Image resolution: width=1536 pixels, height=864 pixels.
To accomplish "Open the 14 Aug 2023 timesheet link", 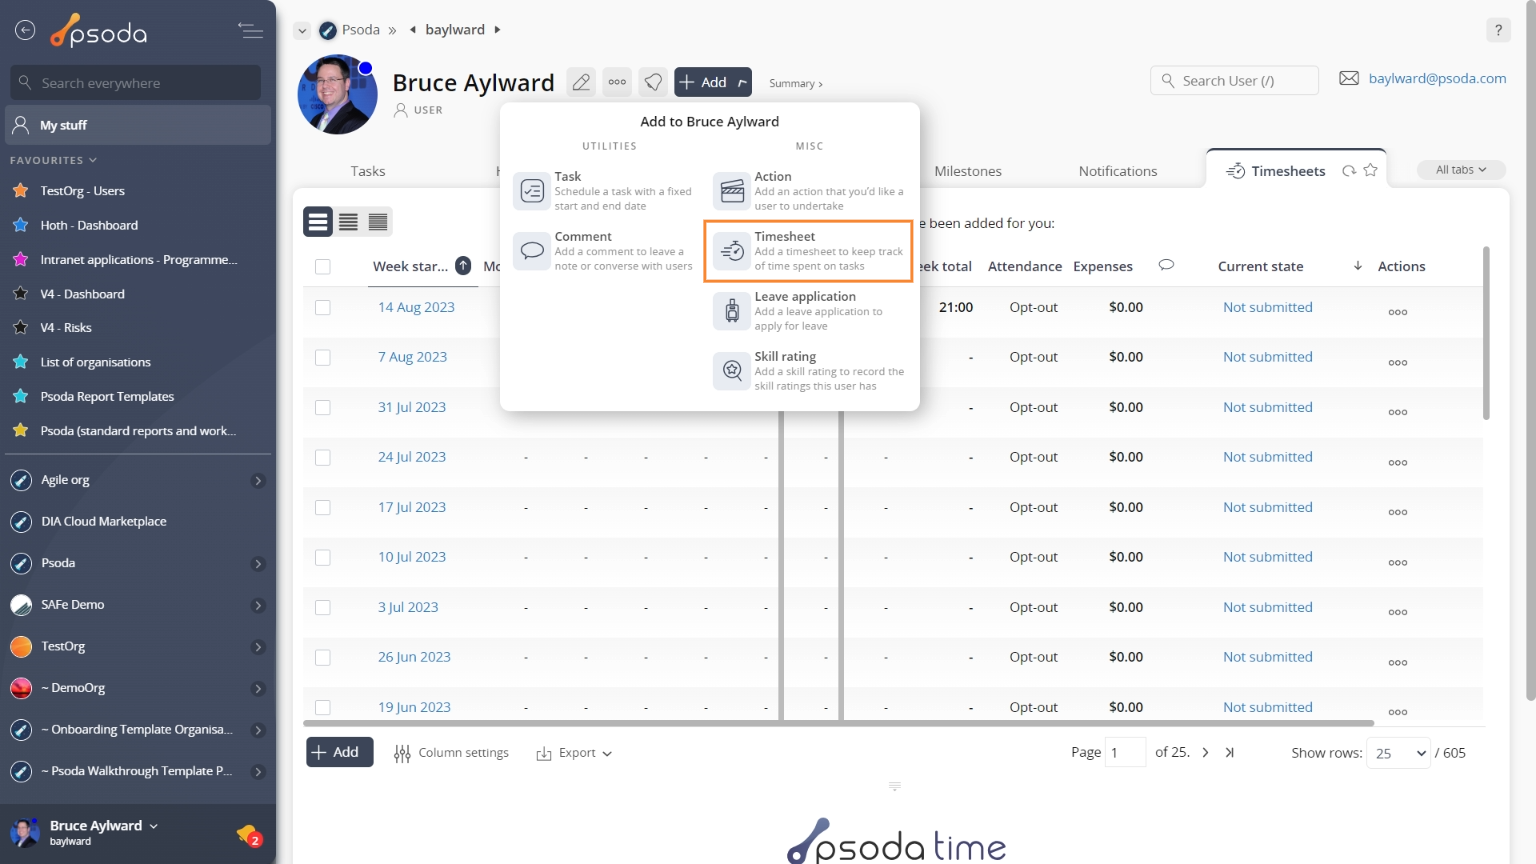I will click(416, 307).
